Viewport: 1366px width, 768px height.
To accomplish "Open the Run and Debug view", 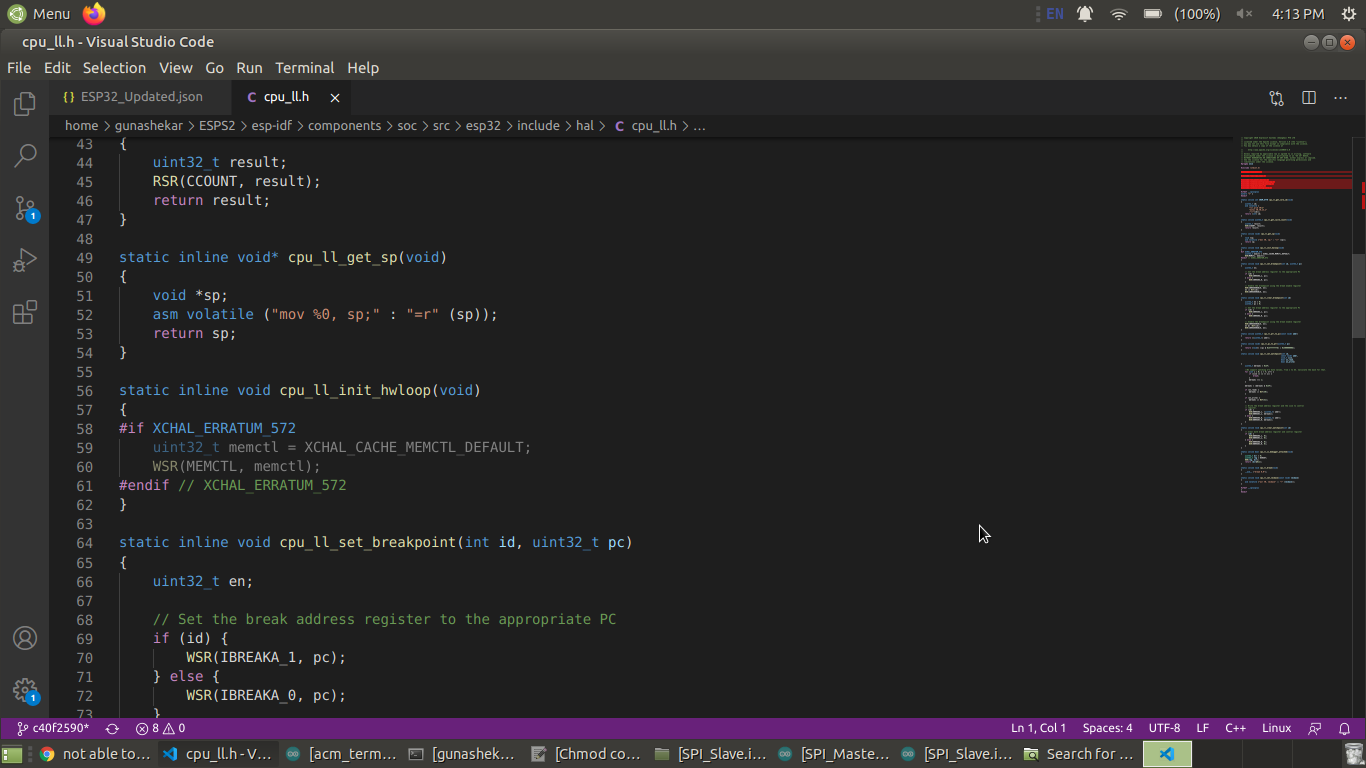I will (25, 260).
